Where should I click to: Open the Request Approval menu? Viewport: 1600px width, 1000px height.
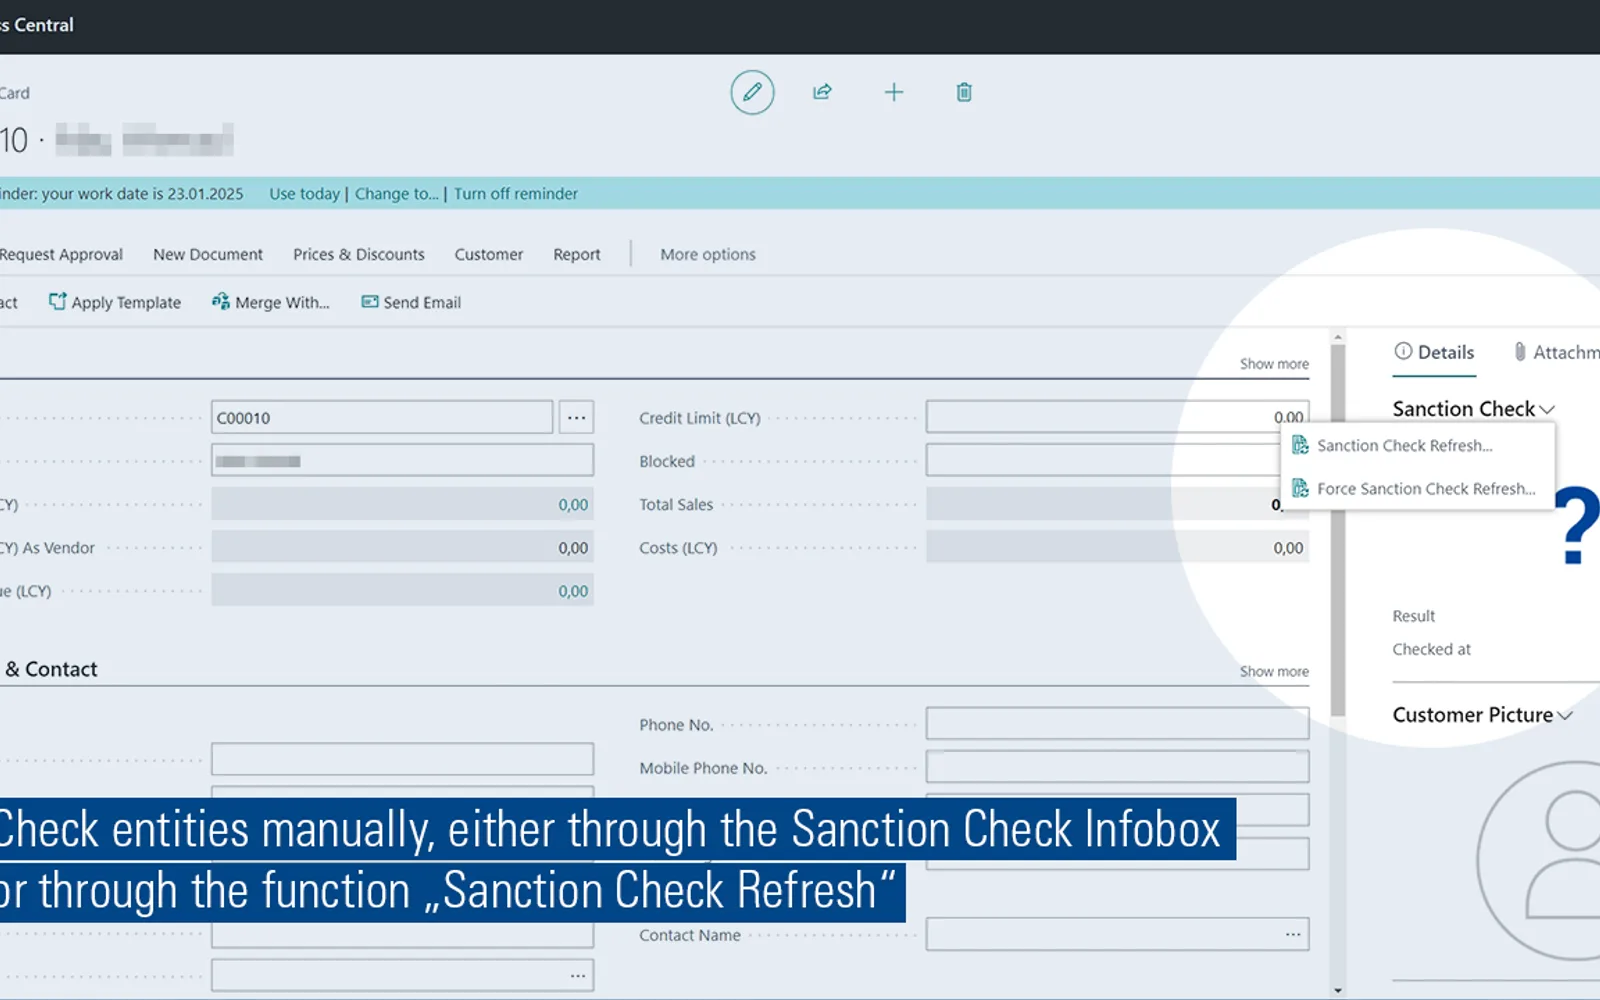click(61, 254)
